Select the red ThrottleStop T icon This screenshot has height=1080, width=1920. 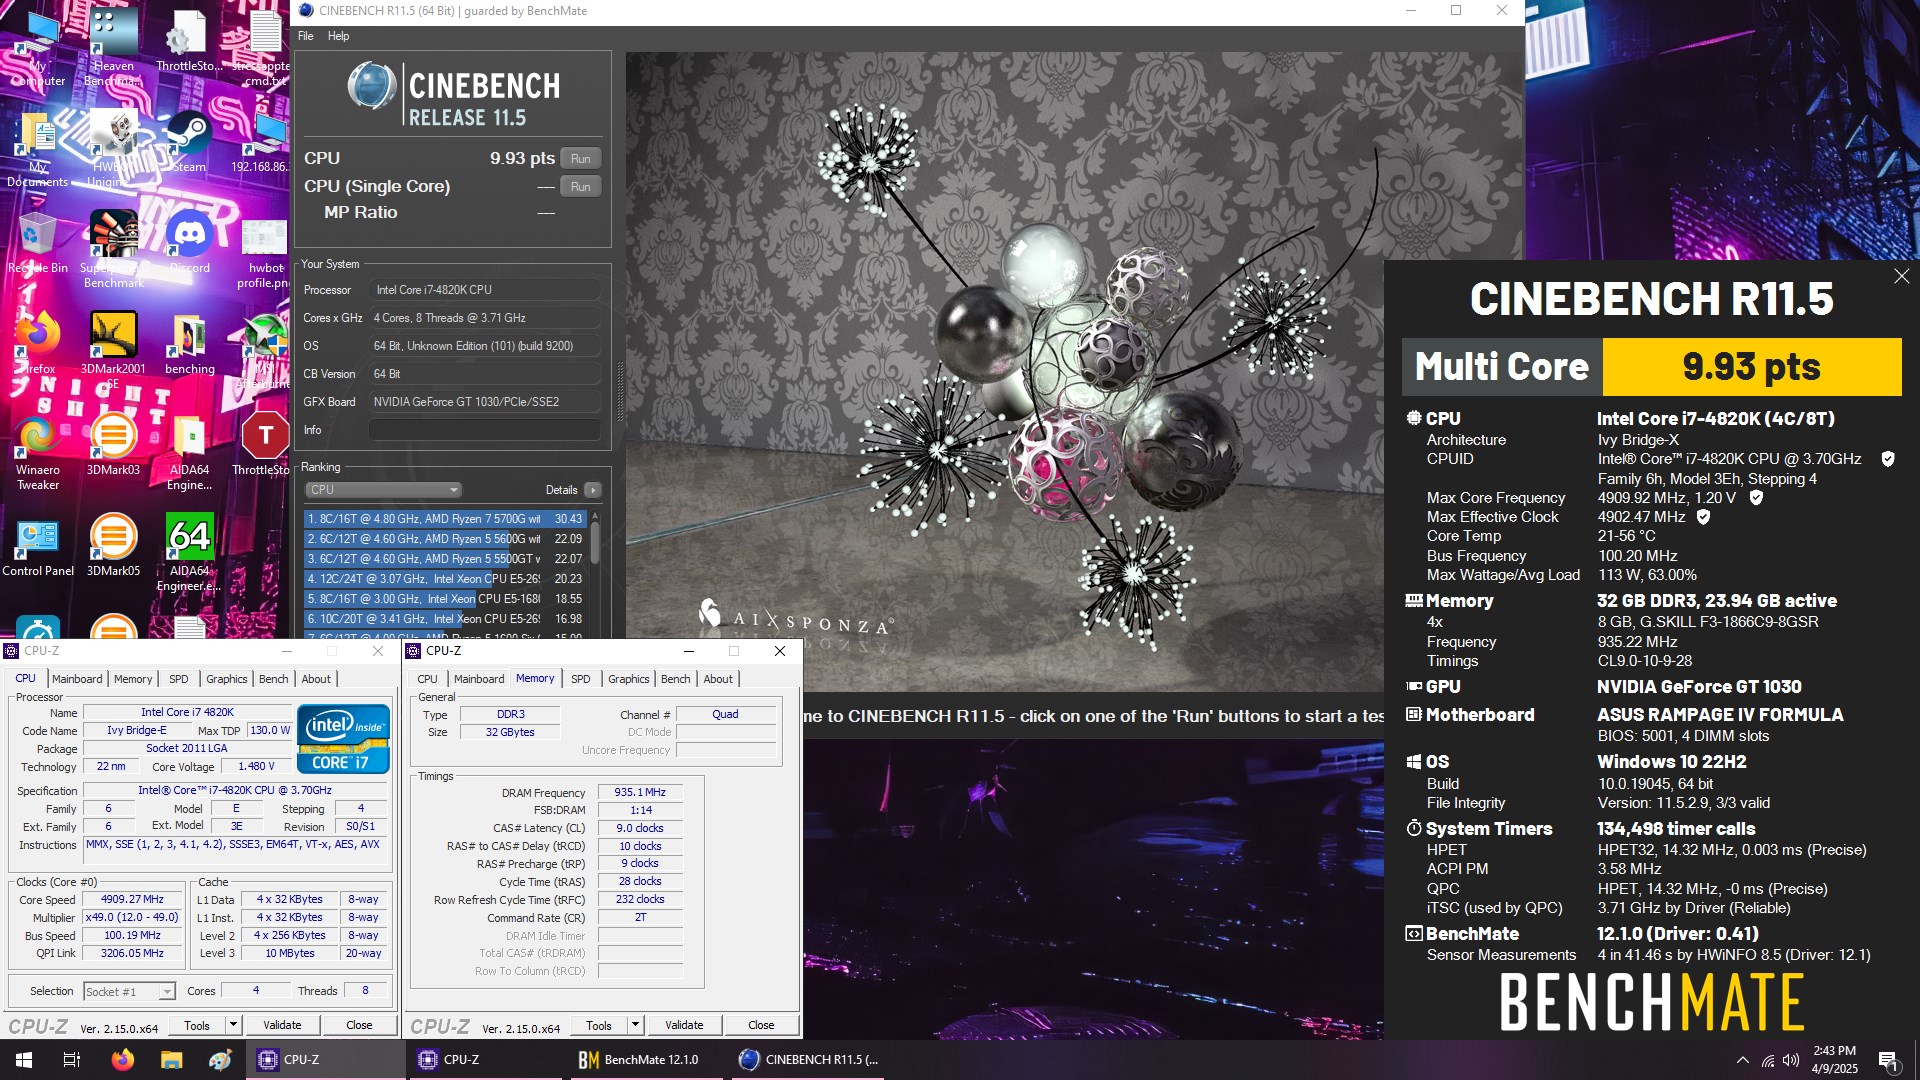coord(265,444)
